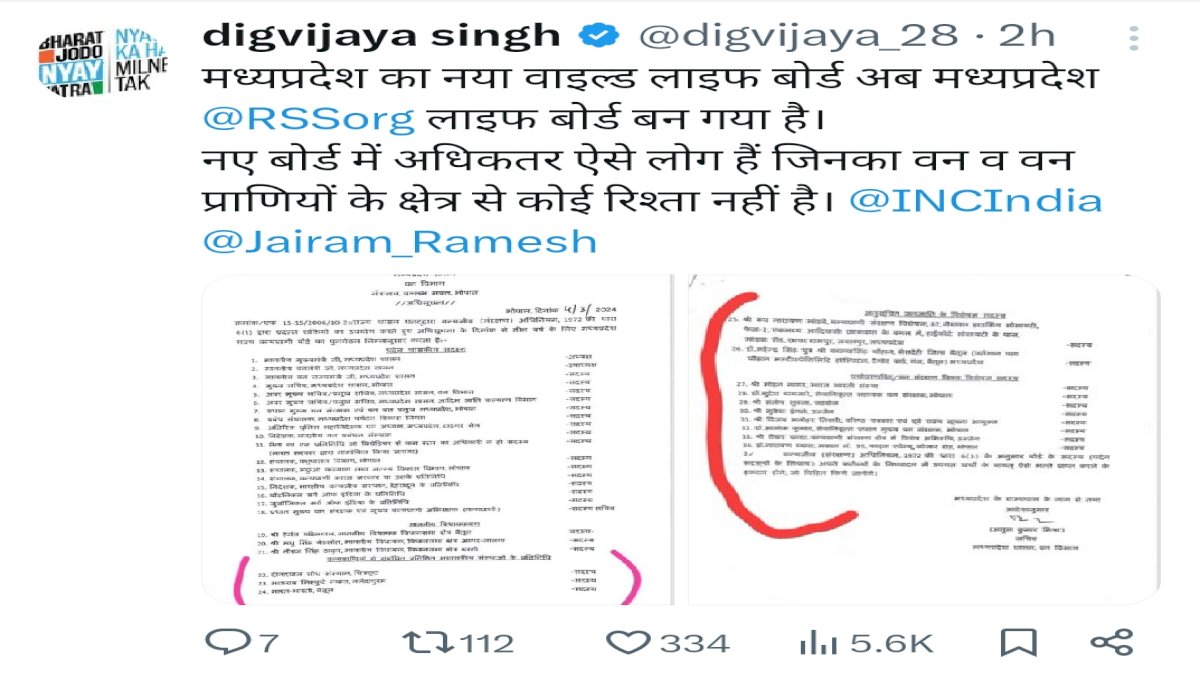
Task: Open the three-dot more options menu
Action: 1134,38
